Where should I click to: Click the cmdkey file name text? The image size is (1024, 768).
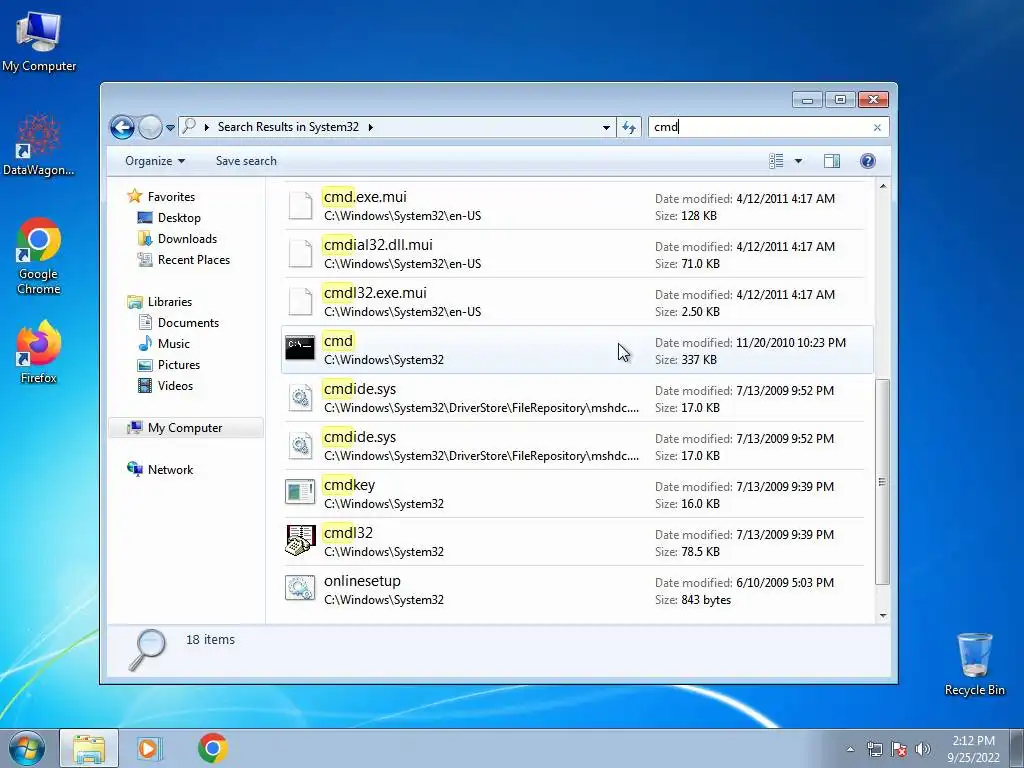(x=349, y=485)
